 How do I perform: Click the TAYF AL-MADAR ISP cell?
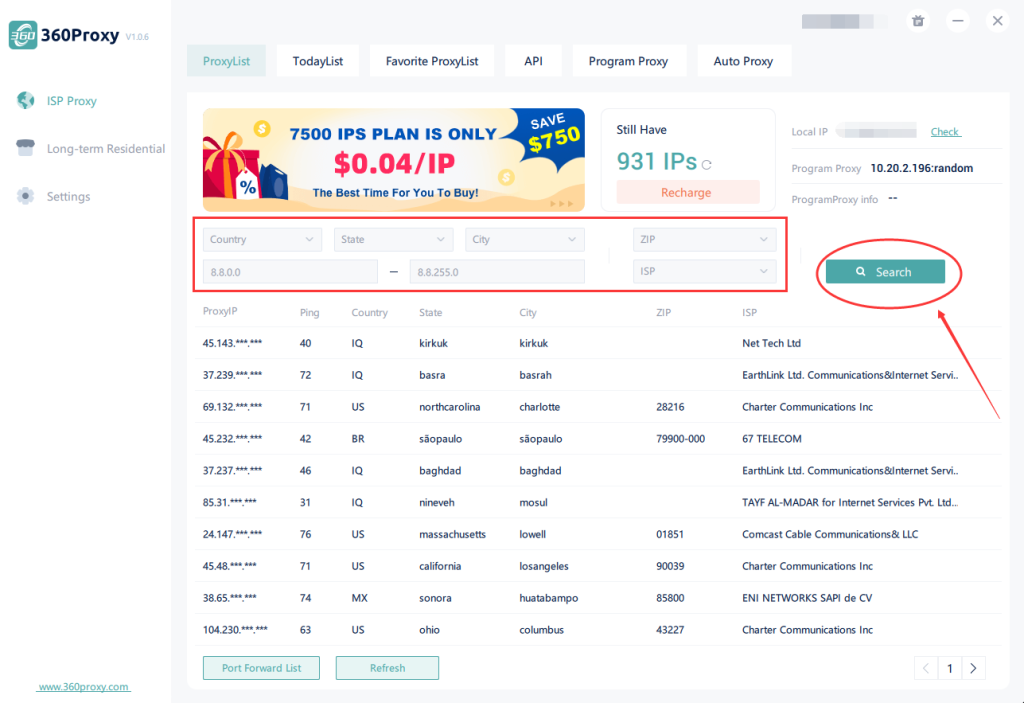850,502
